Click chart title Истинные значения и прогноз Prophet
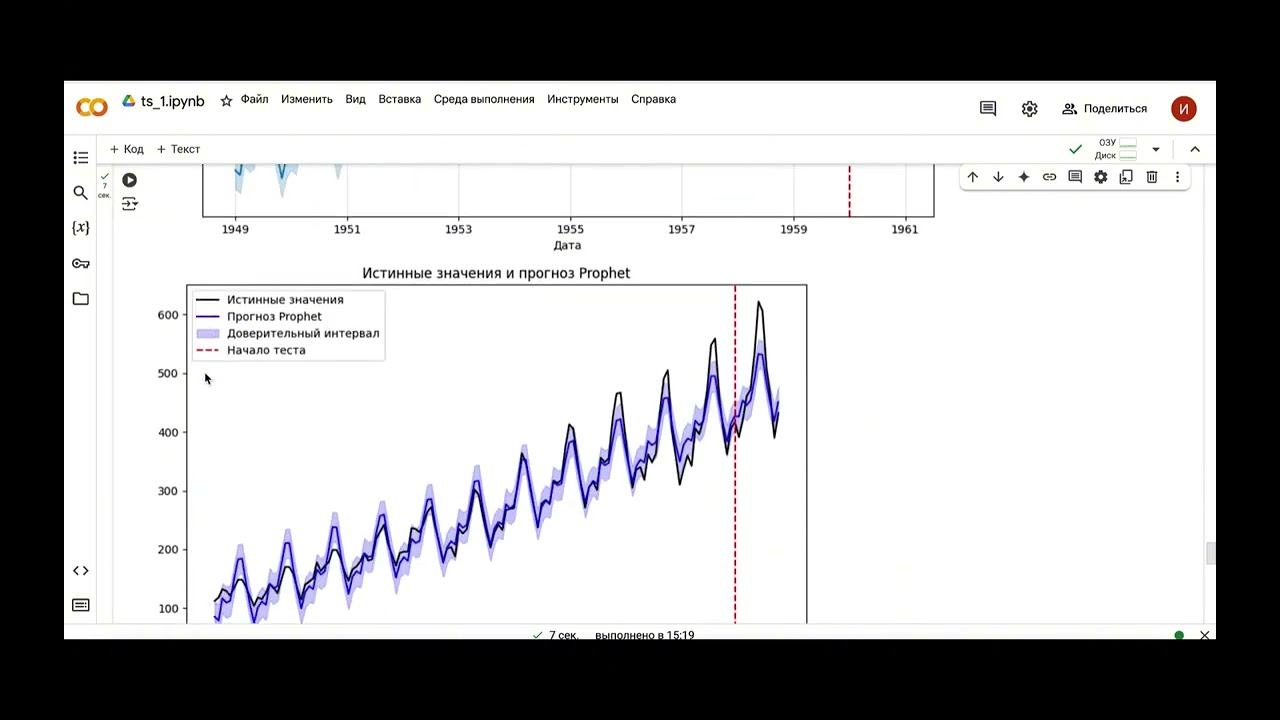The image size is (1280, 720). [496, 273]
